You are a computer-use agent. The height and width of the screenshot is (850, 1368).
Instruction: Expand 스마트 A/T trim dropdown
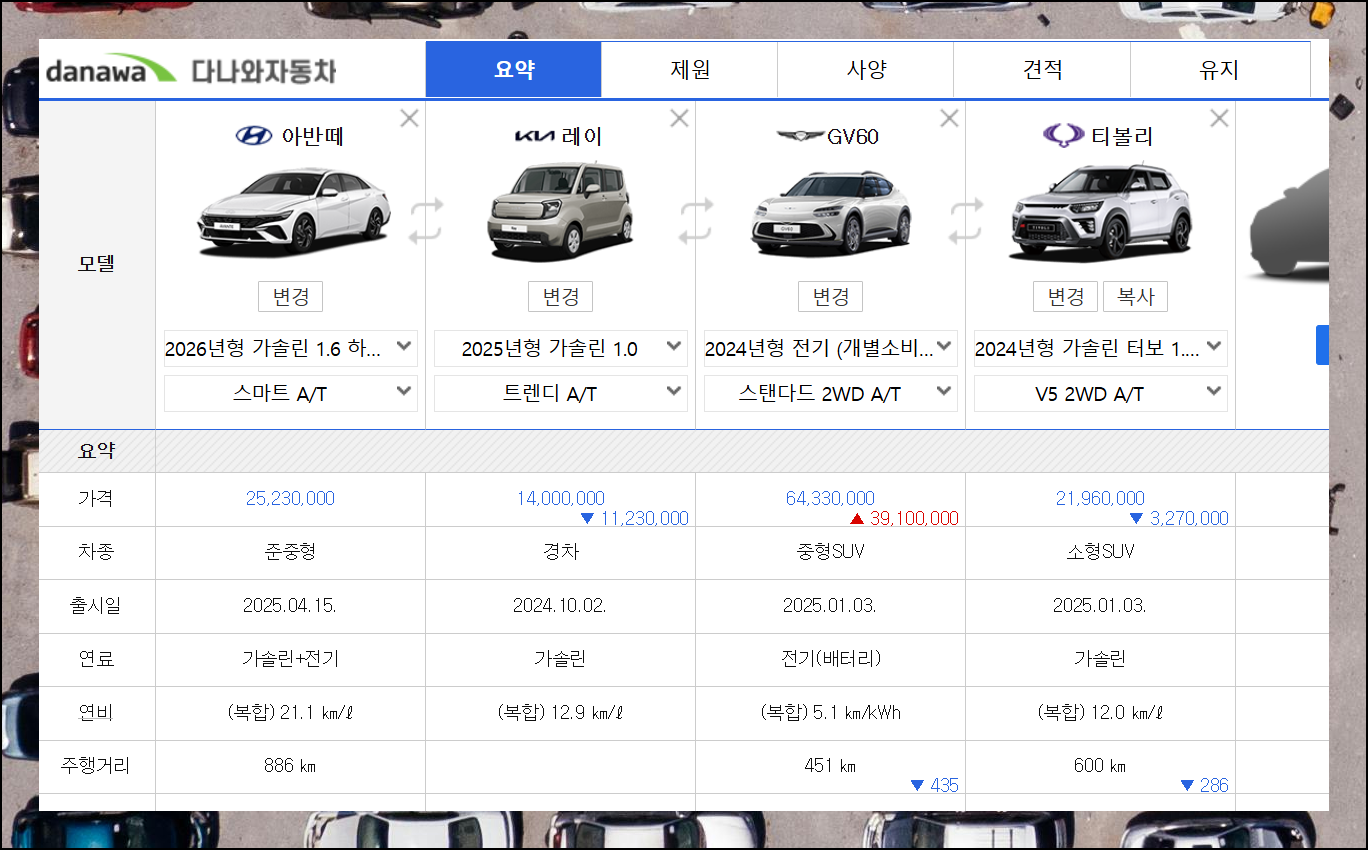291,394
